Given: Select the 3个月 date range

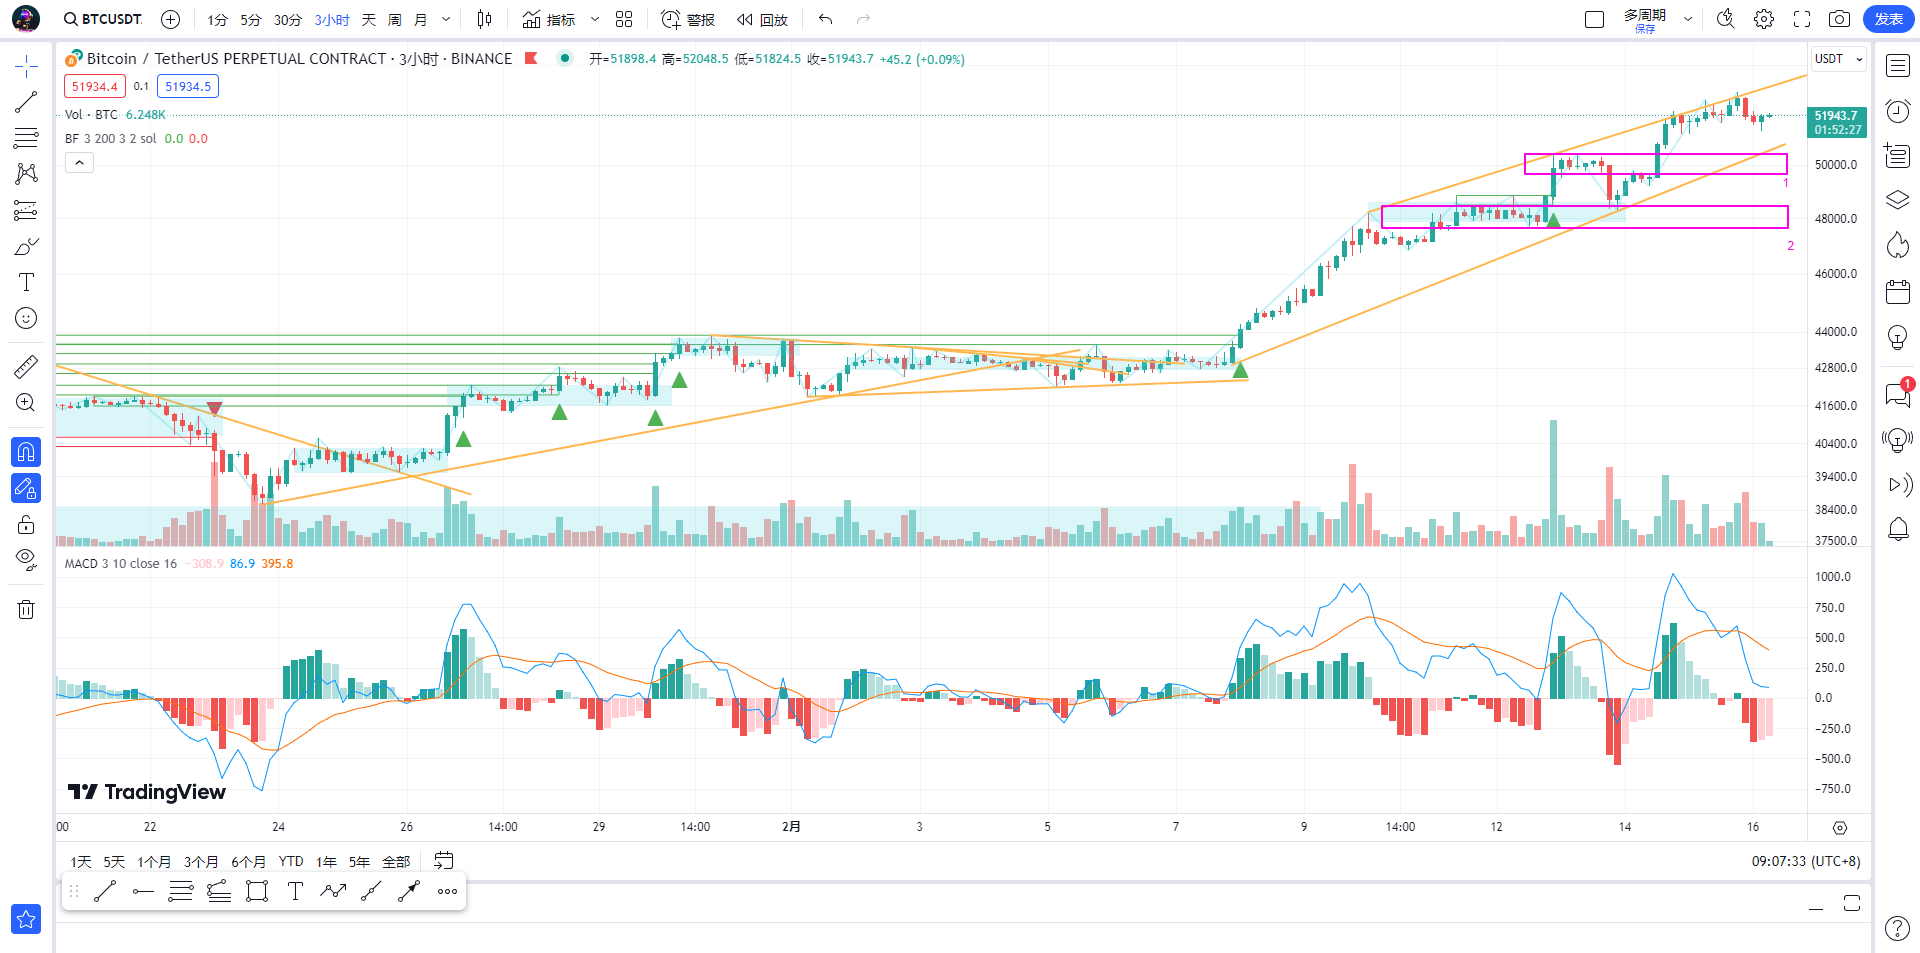Looking at the screenshot, I should [201, 861].
